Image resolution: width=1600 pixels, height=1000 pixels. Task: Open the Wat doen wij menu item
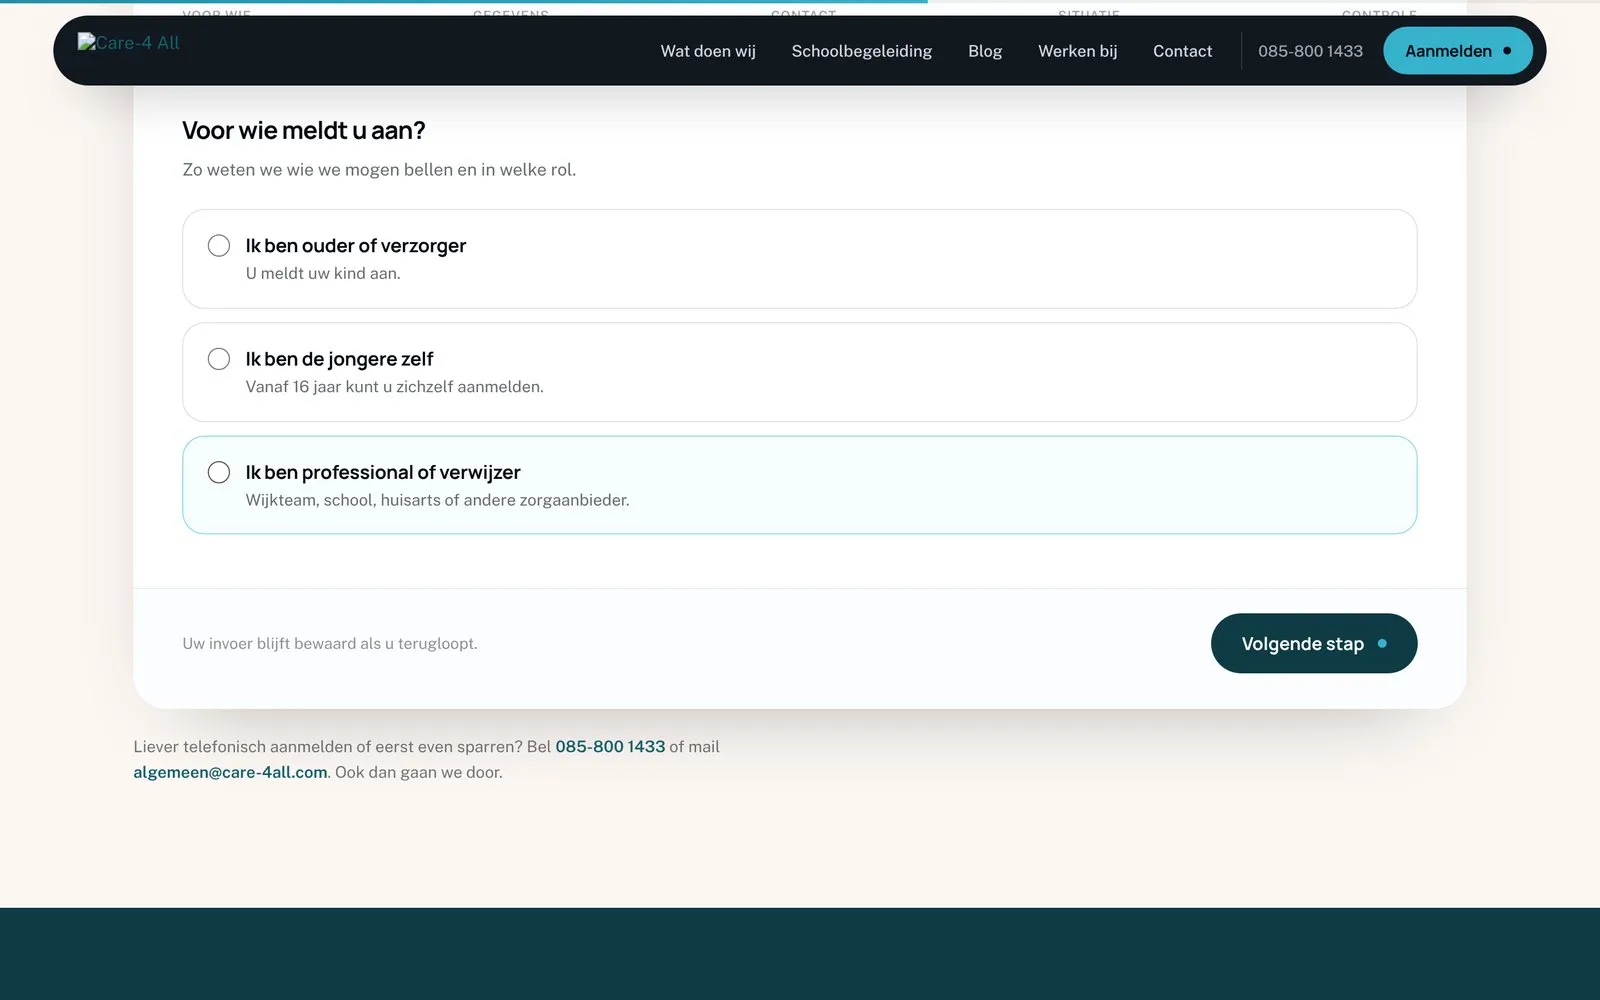point(708,51)
